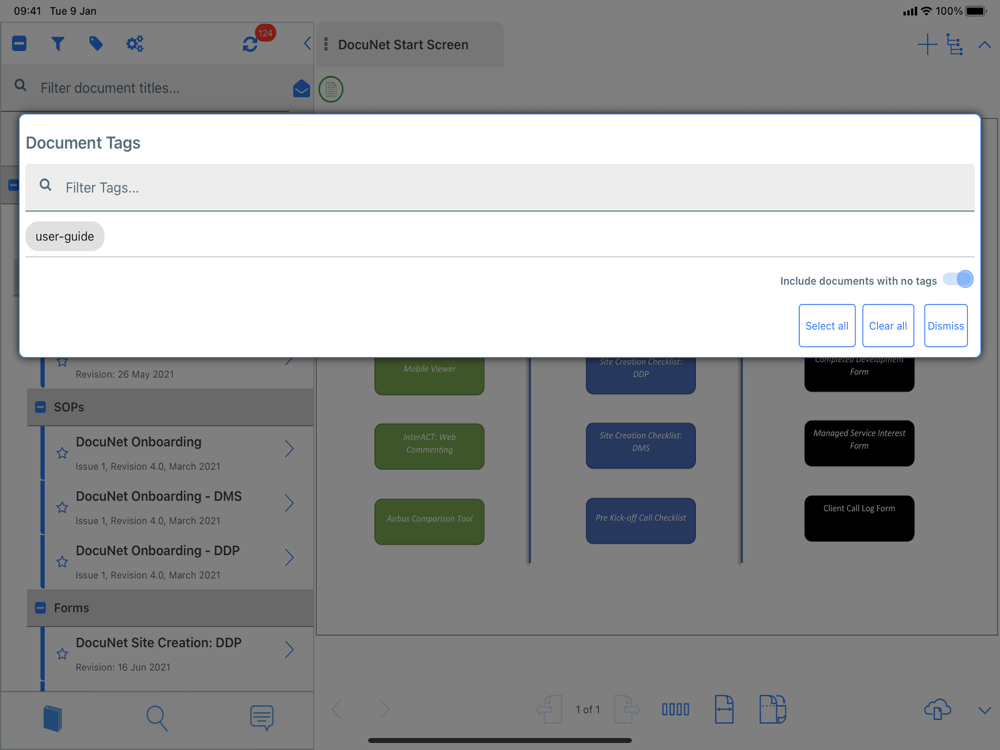This screenshot has height=750, width=1000.
Task: Go forward with the next arrow in bottom toolbar
Action: tap(384, 709)
